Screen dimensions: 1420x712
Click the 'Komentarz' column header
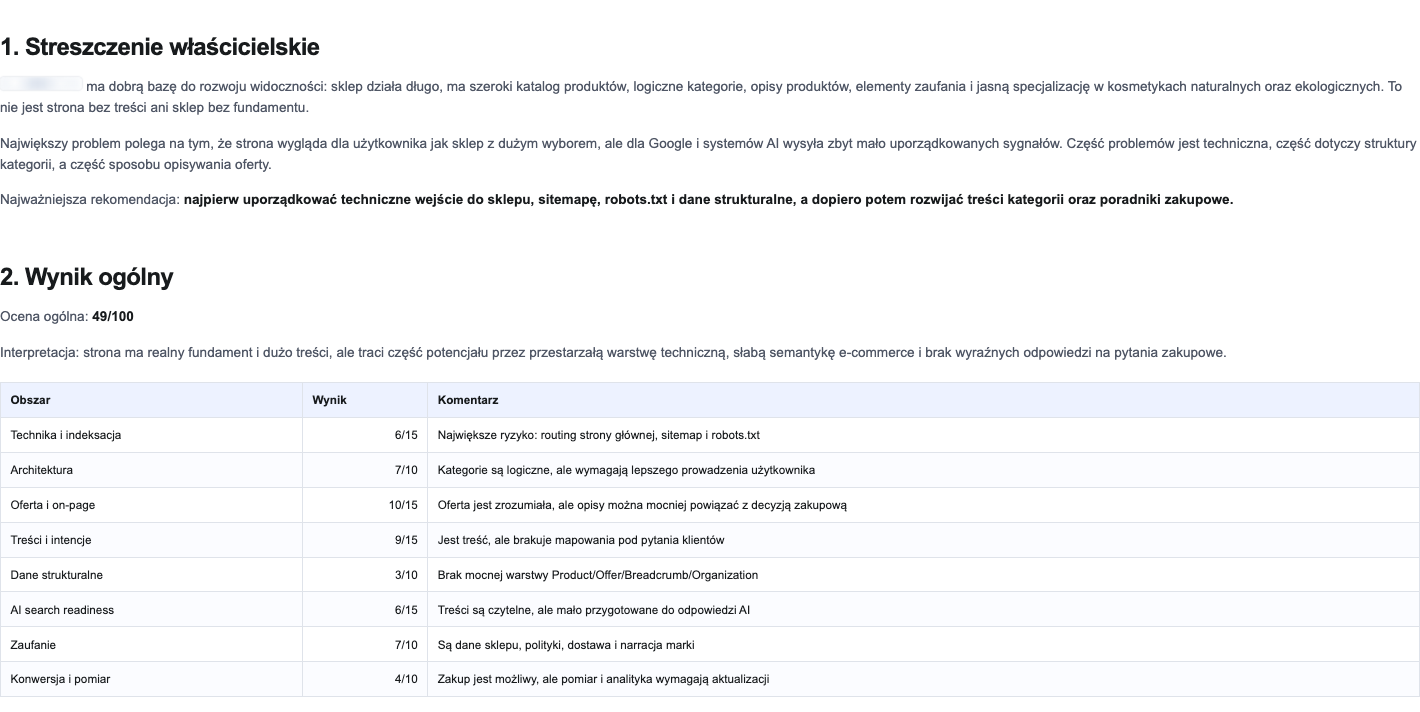pyautogui.click(x=923, y=400)
